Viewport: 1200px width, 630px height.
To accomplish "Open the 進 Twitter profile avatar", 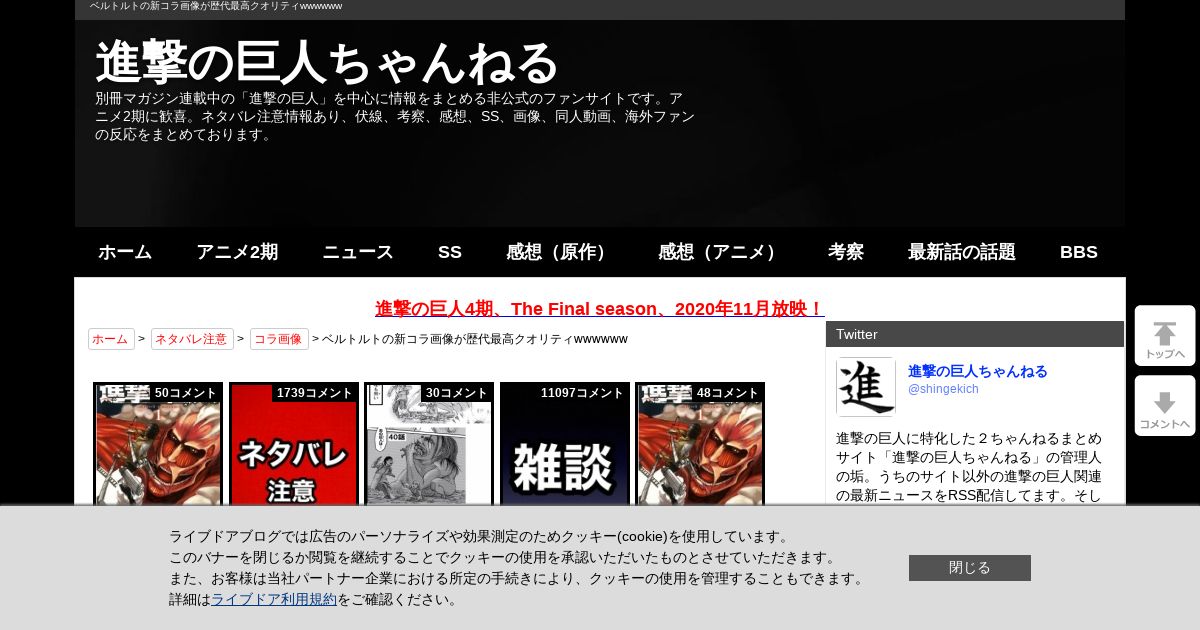I will click(866, 386).
